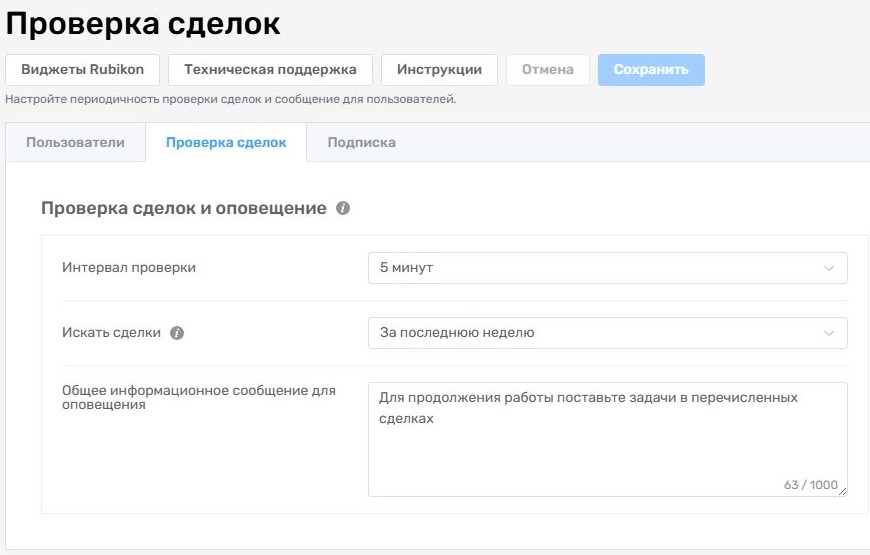Click the Проверка сделок и оповещение heading
This screenshot has width=870, height=555.
tap(184, 208)
